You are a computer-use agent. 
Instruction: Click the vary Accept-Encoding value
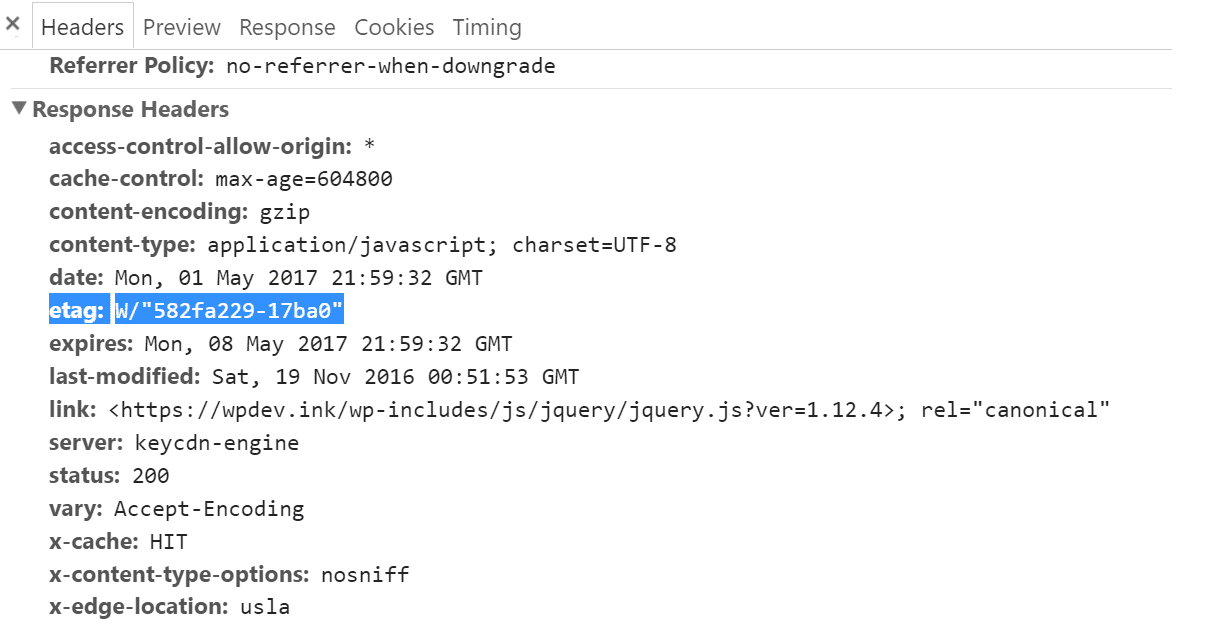coord(209,509)
